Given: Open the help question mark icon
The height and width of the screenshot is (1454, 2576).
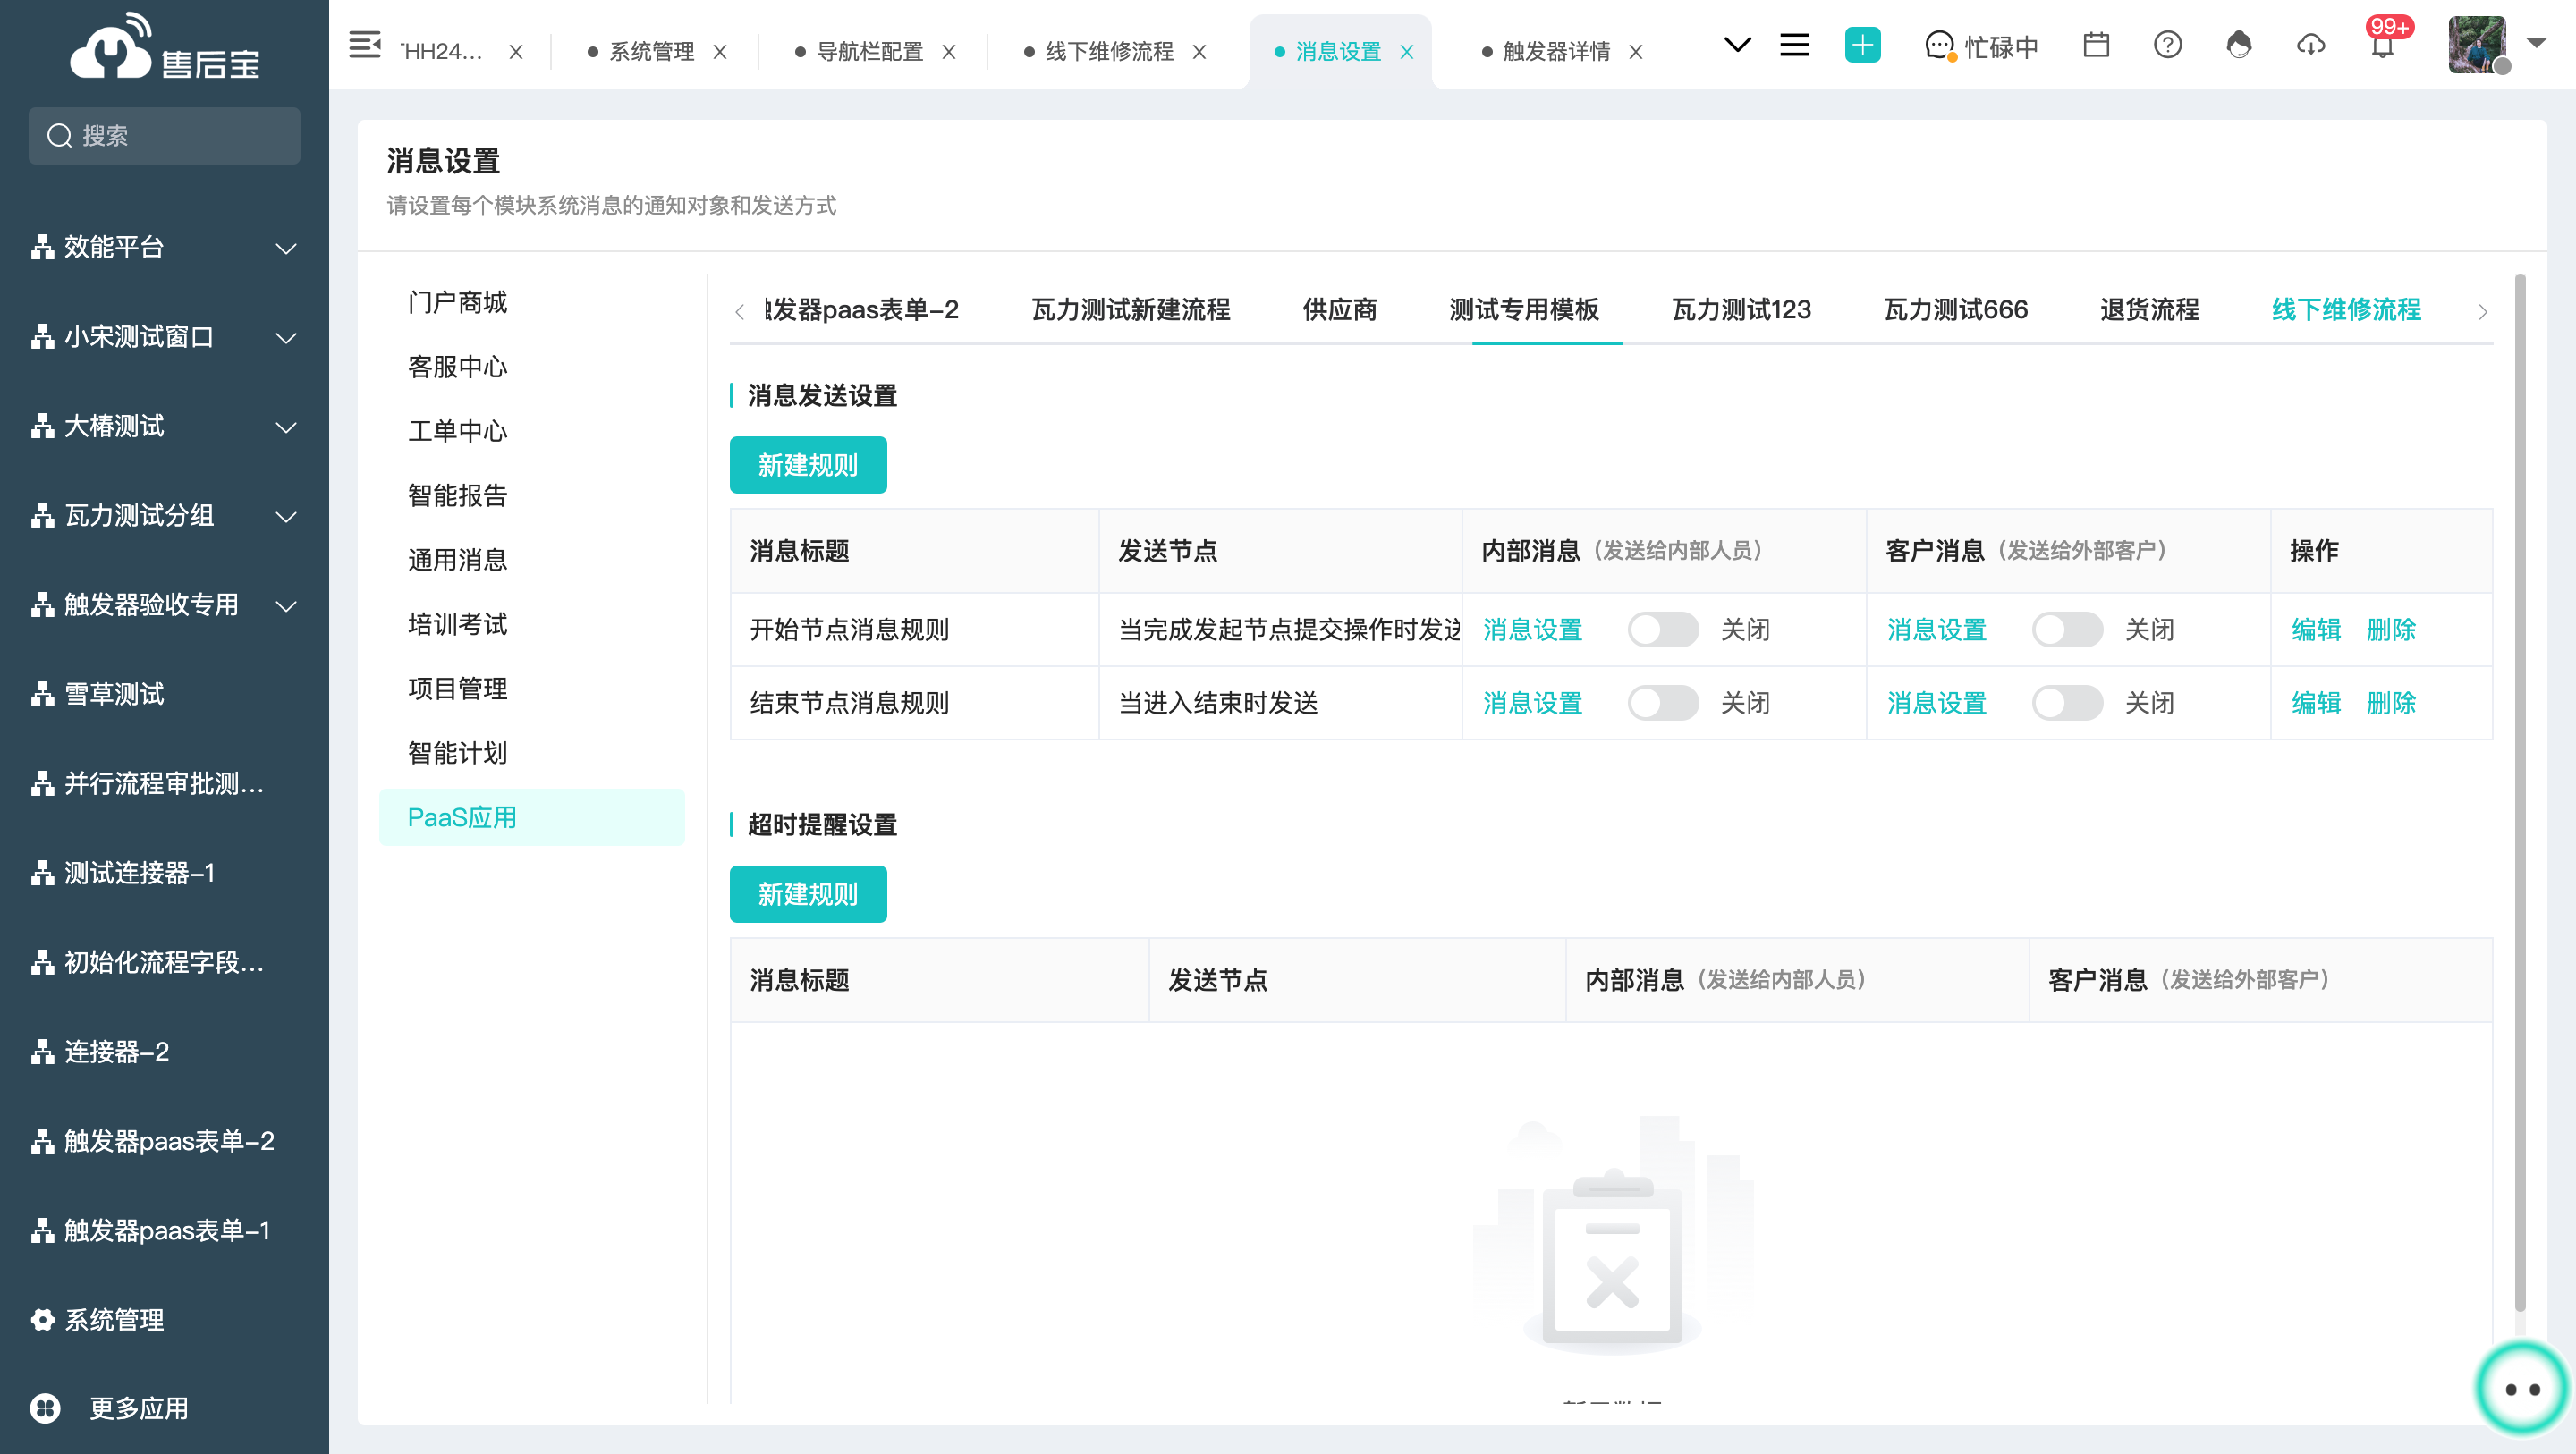Looking at the screenshot, I should [x=2167, y=45].
